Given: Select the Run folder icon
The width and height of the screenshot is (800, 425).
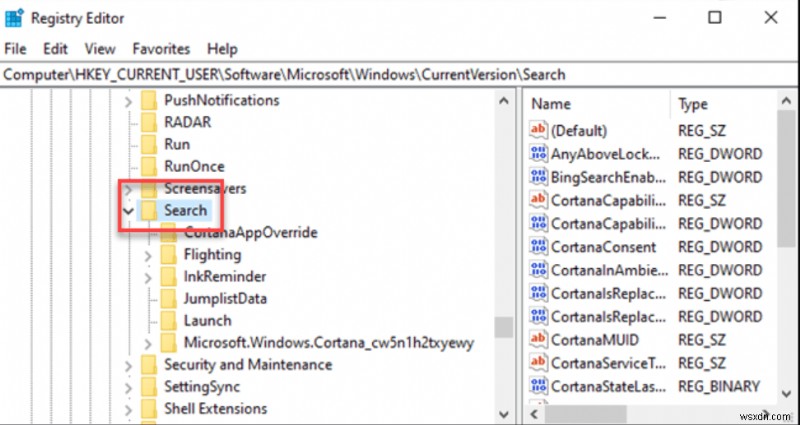Looking at the screenshot, I should point(148,144).
